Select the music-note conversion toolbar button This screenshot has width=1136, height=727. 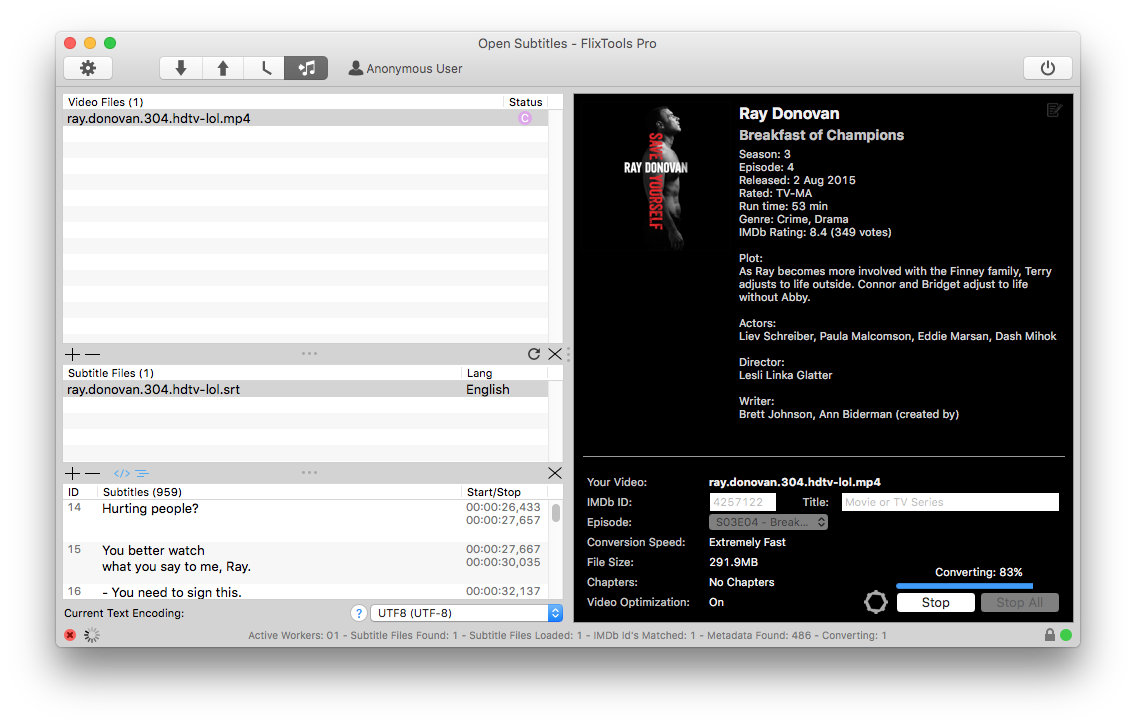click(x=306, y=68)
